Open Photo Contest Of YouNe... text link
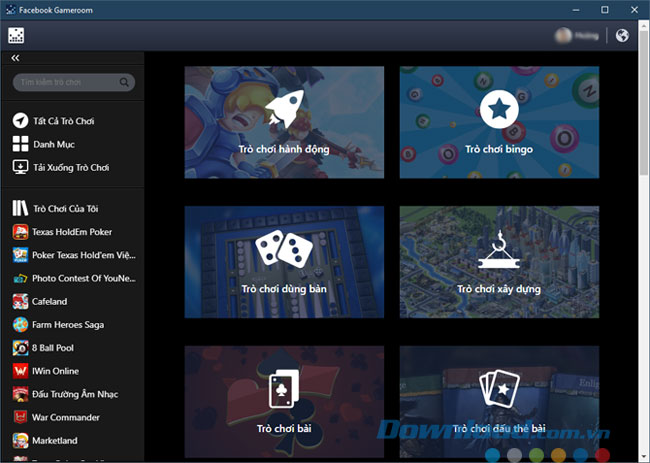 [x=84, y=278]
